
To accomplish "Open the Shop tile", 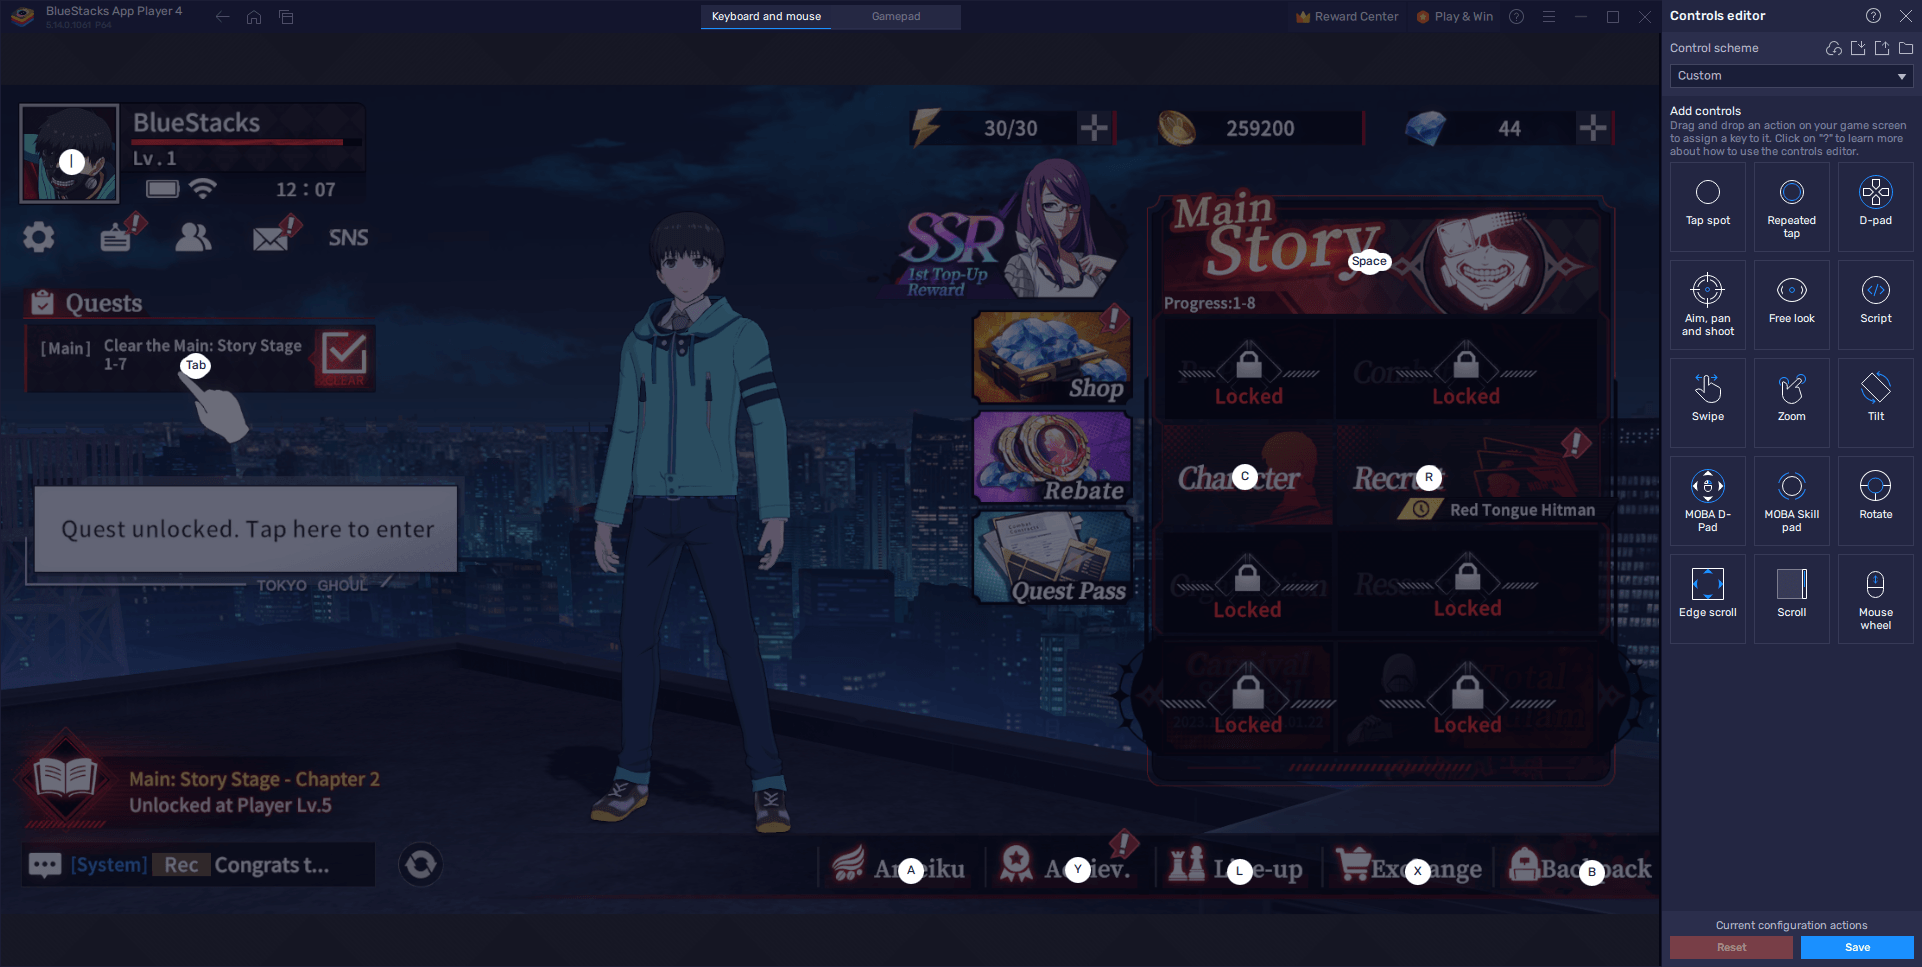I will pyautogui.click(x=1052, y=357).
